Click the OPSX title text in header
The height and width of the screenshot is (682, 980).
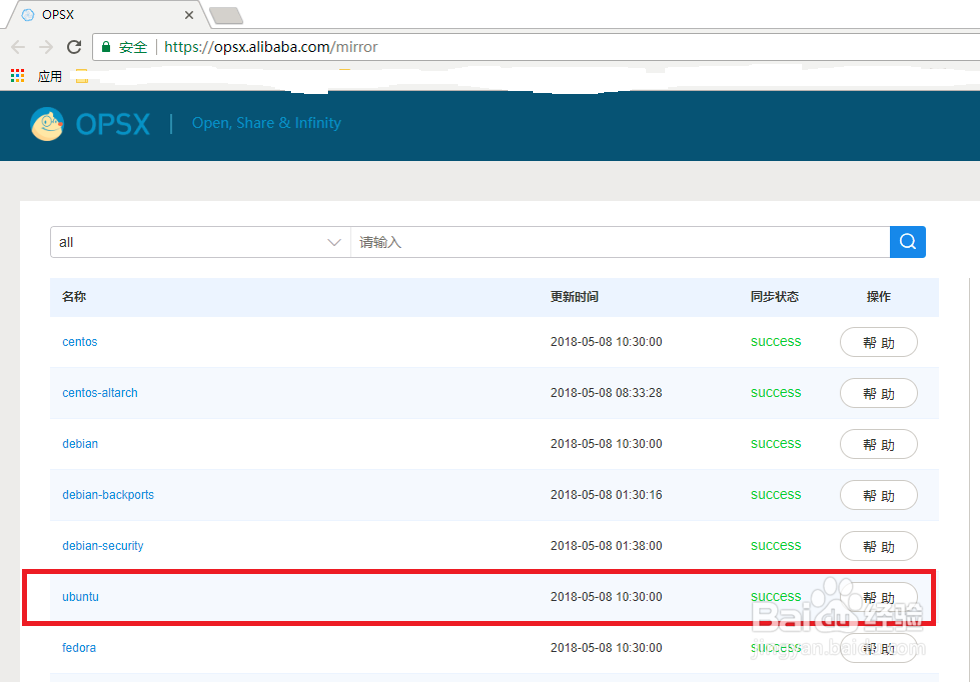pyautogui.click(x=113, y=124)
